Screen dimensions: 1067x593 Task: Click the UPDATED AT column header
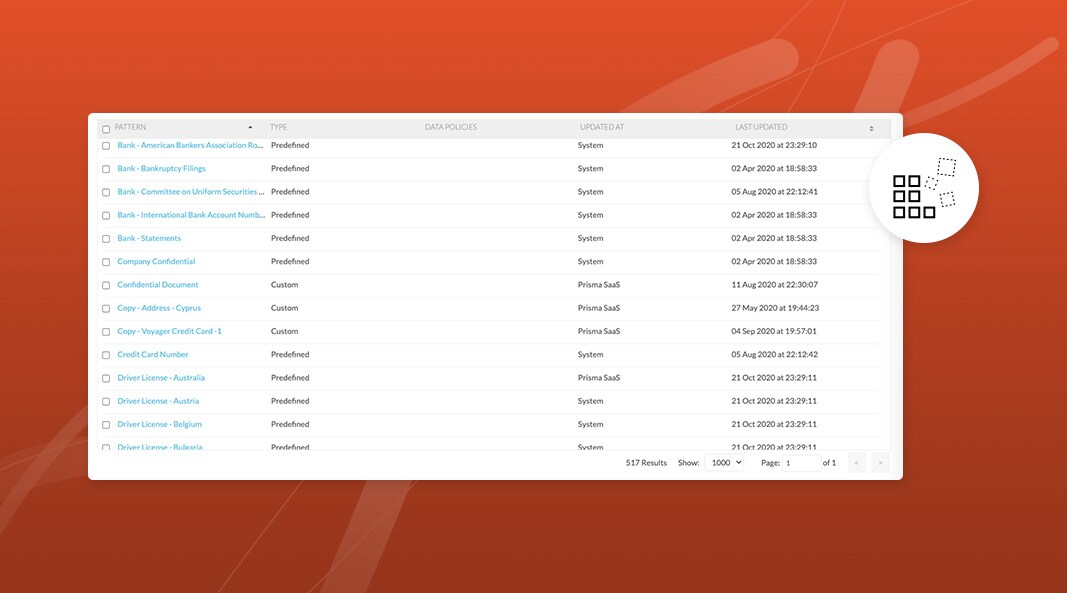pos(602,127)
